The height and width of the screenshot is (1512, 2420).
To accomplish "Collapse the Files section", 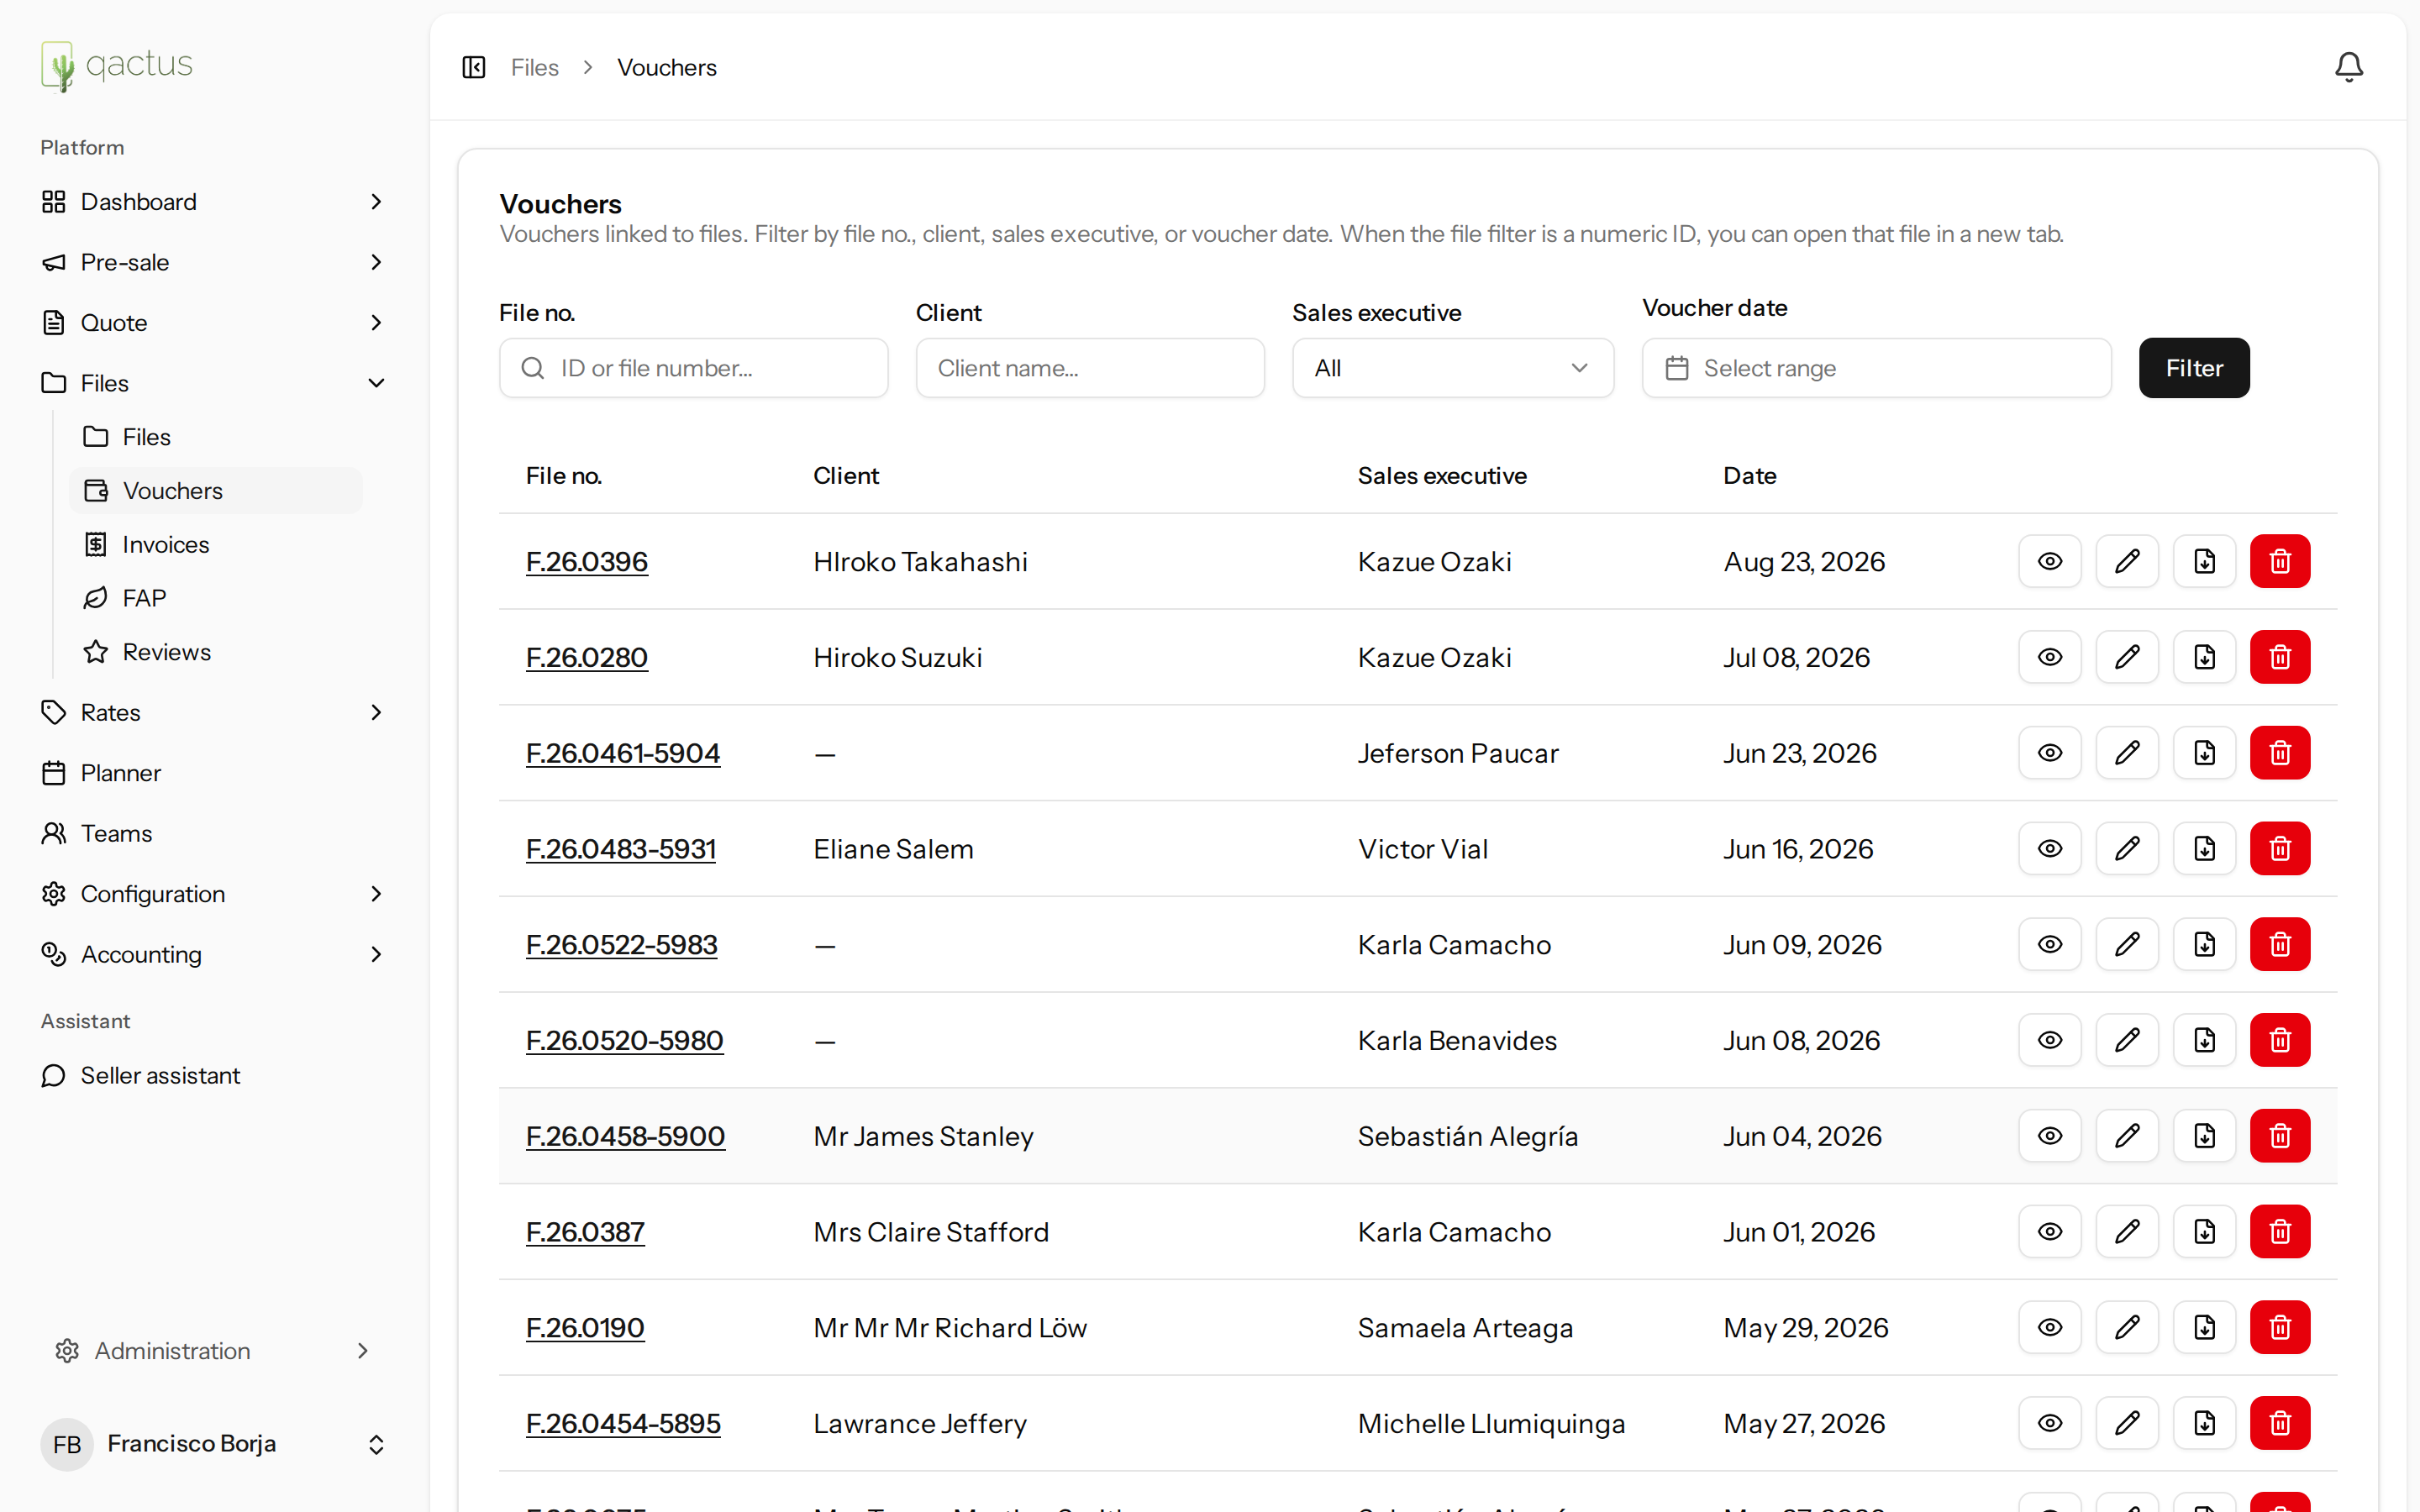I will [213, 383].
